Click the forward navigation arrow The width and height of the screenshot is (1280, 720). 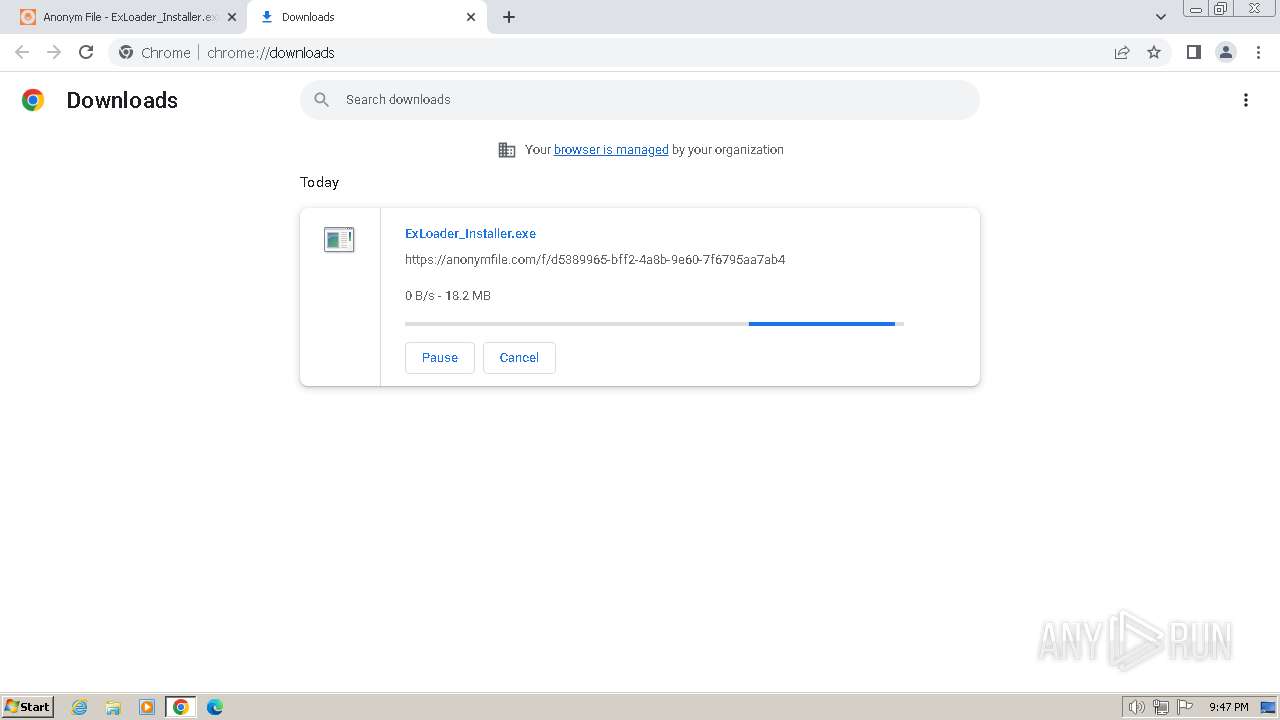[54, 52]
